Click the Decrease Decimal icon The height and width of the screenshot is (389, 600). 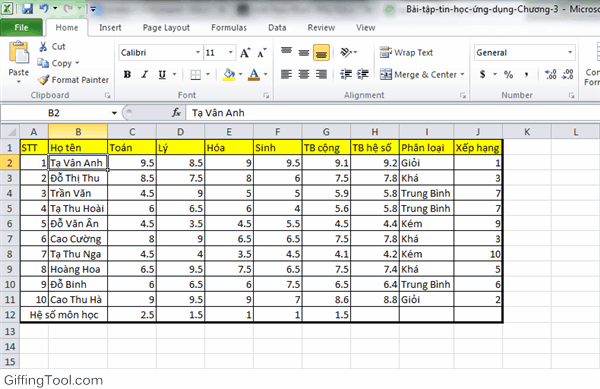coord(567,74)
